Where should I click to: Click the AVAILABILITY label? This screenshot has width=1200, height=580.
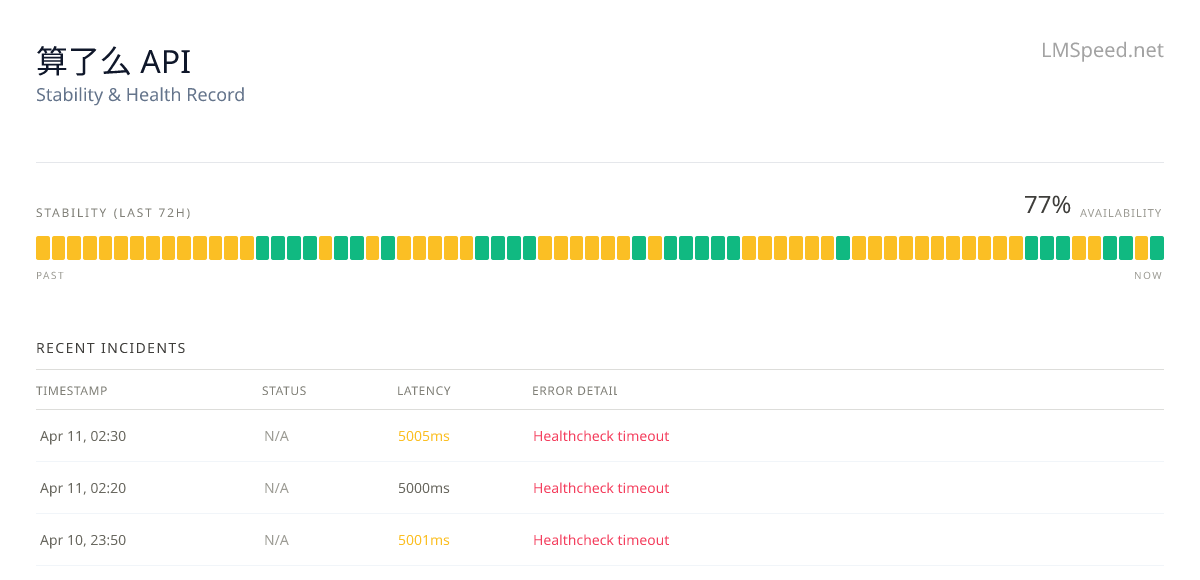pyautogui.click(x=1121, y=213)
